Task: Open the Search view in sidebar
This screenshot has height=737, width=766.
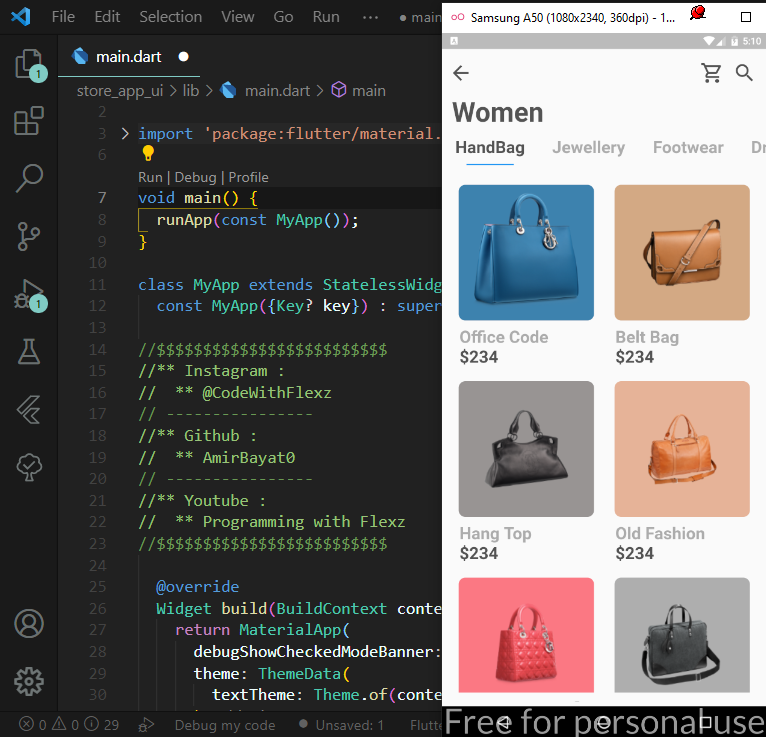Action: pyautogui.click(x=28, y=179)
